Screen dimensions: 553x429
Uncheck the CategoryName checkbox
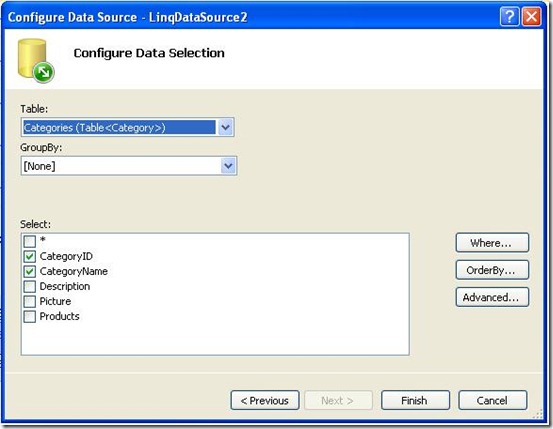click(30, 271)
